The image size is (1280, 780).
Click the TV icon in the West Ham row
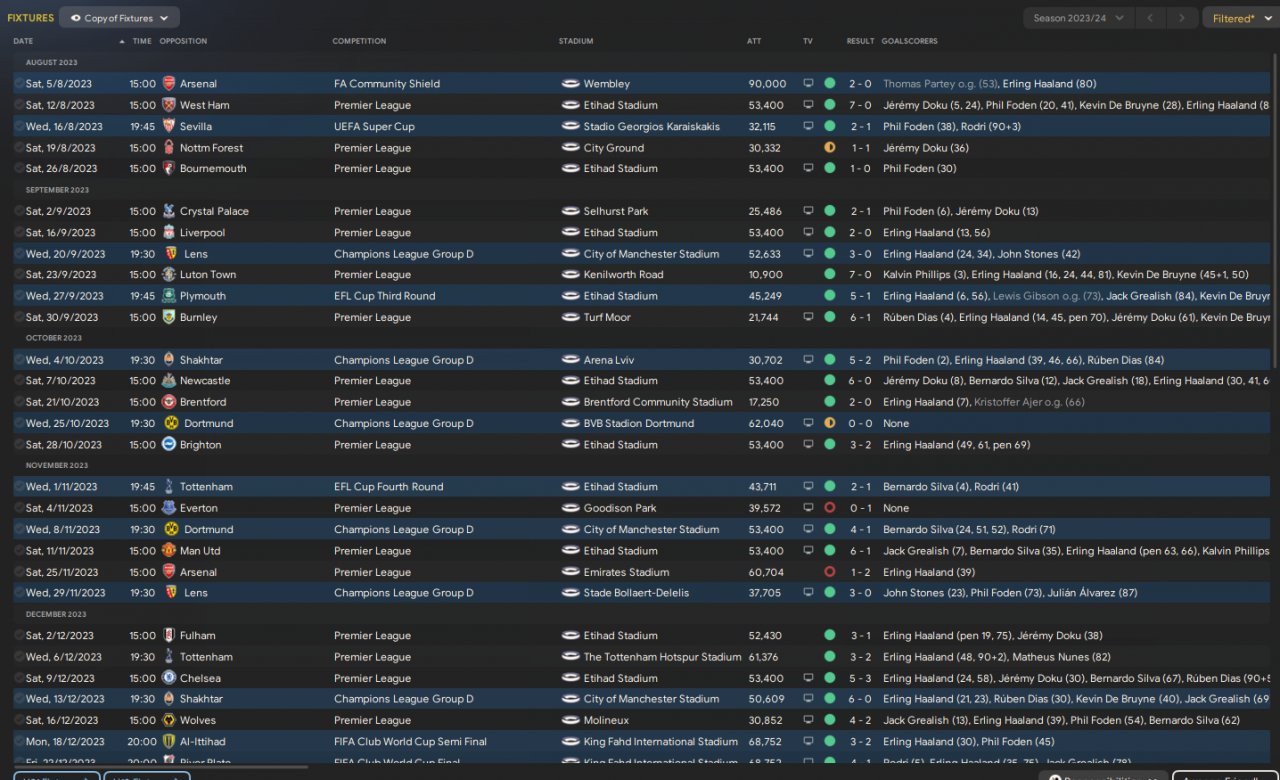tap(808, 105)
